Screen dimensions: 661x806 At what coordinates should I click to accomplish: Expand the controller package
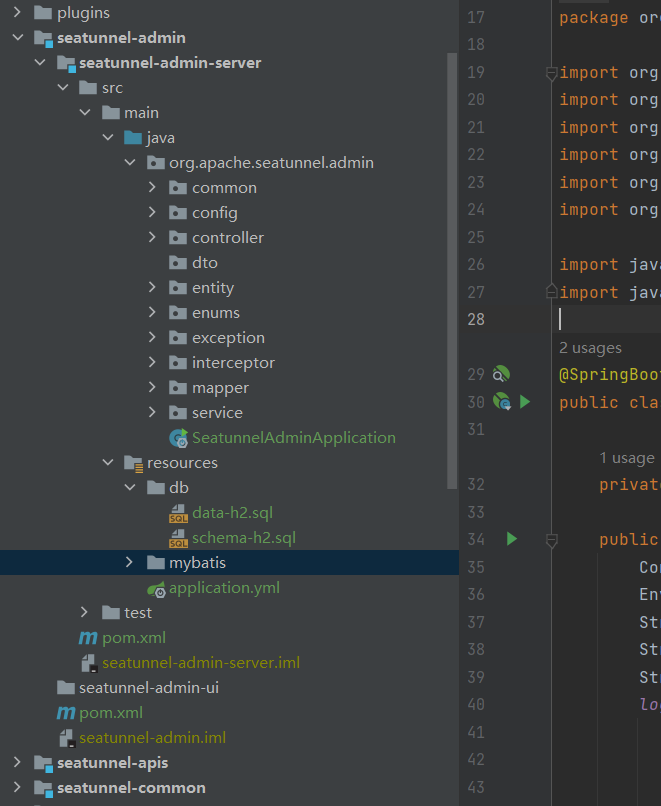coord(152,237)
